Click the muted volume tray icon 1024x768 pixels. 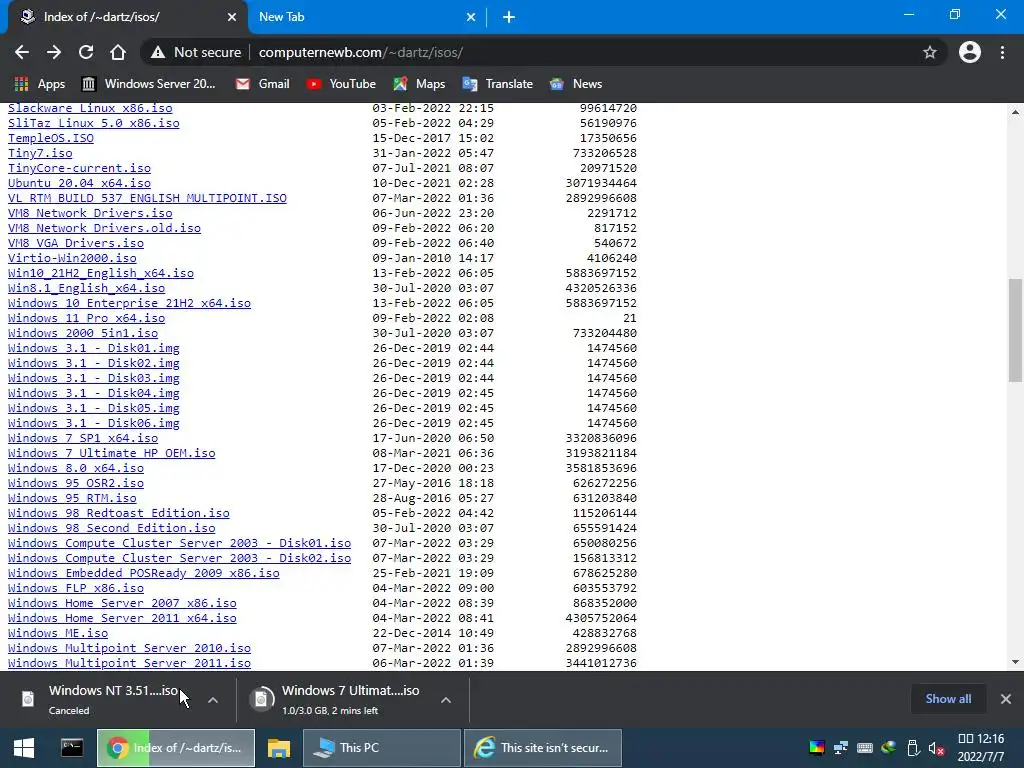click(x=936, y=748)
